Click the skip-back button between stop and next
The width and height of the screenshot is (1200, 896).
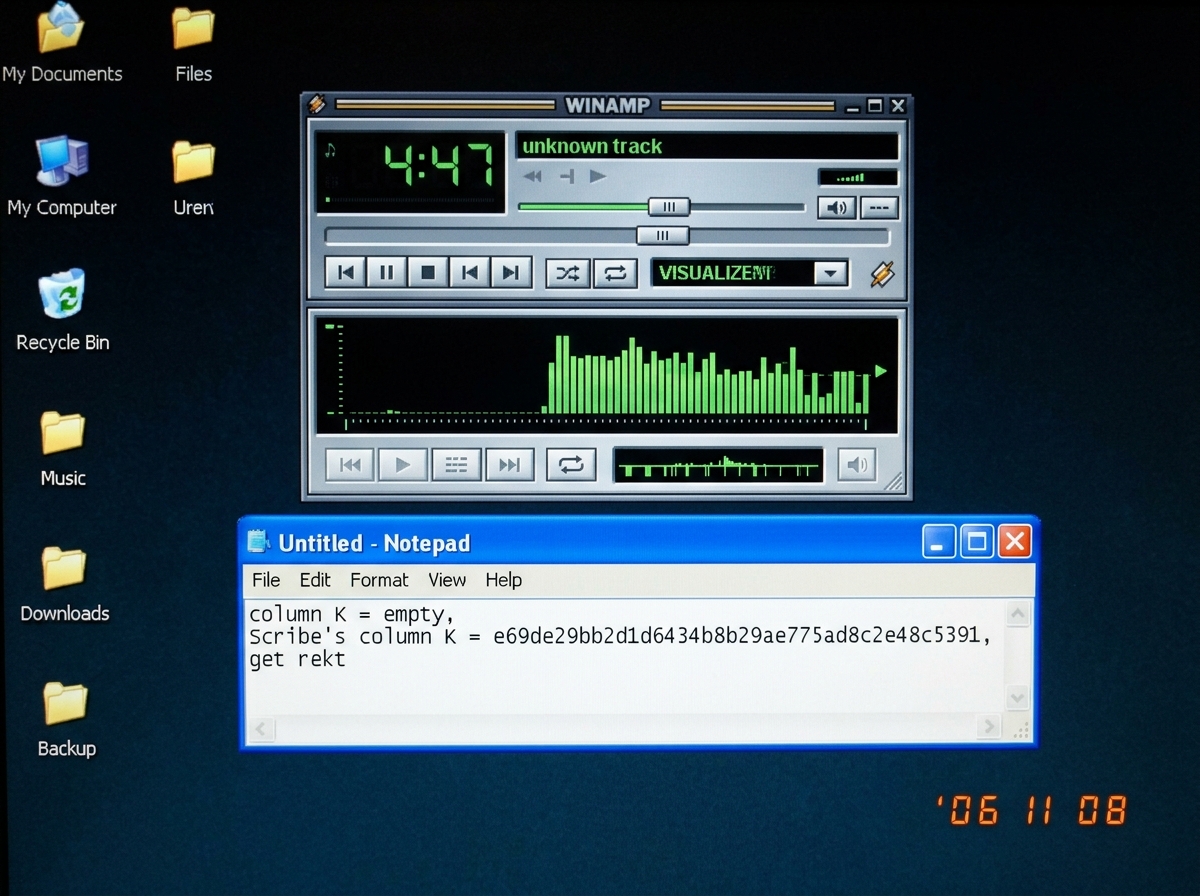pos(468,272)
